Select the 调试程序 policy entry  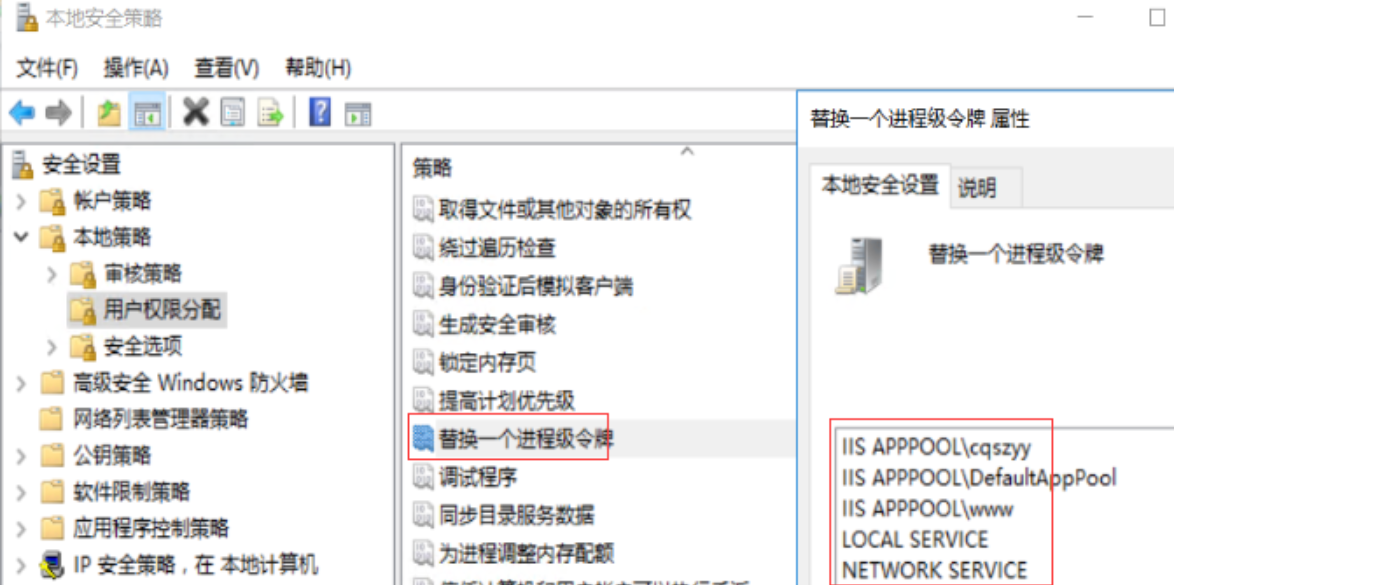478,476
